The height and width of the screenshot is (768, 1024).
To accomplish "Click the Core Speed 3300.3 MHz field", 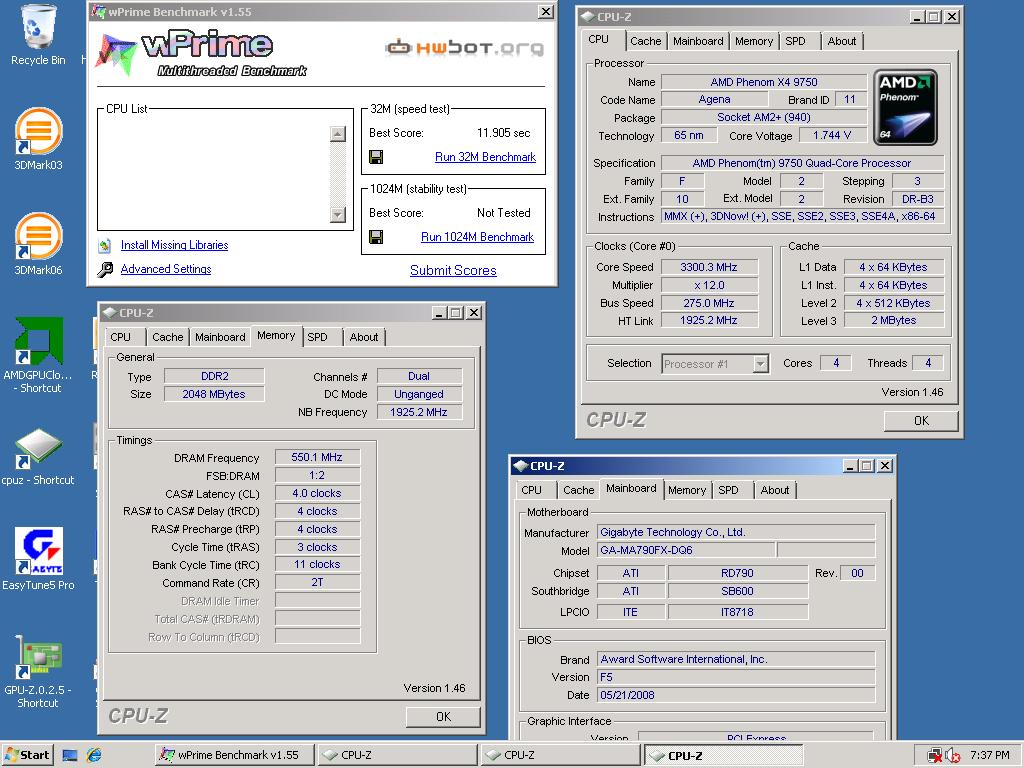I will (x=709, y=267).
